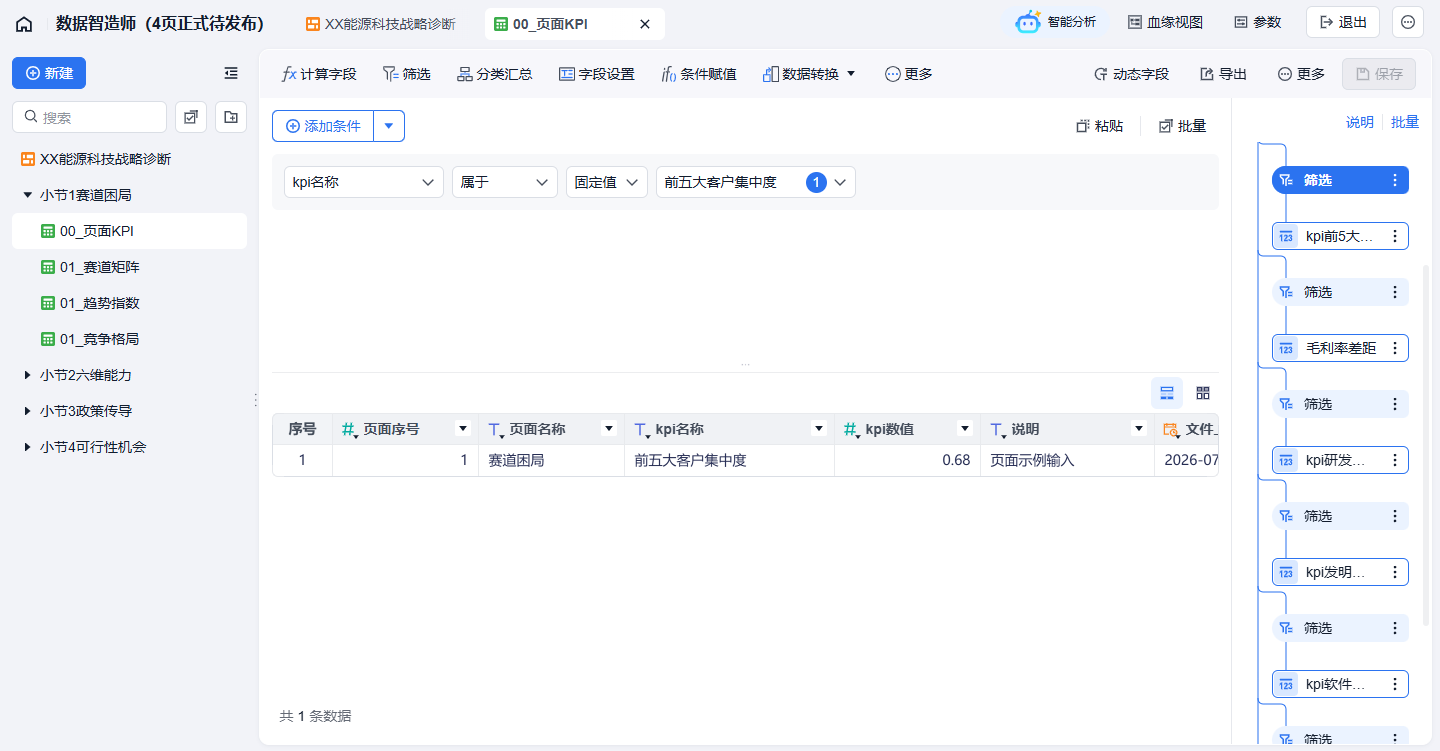Click 更多 beside 数据转换

click(x=909, y=74)
